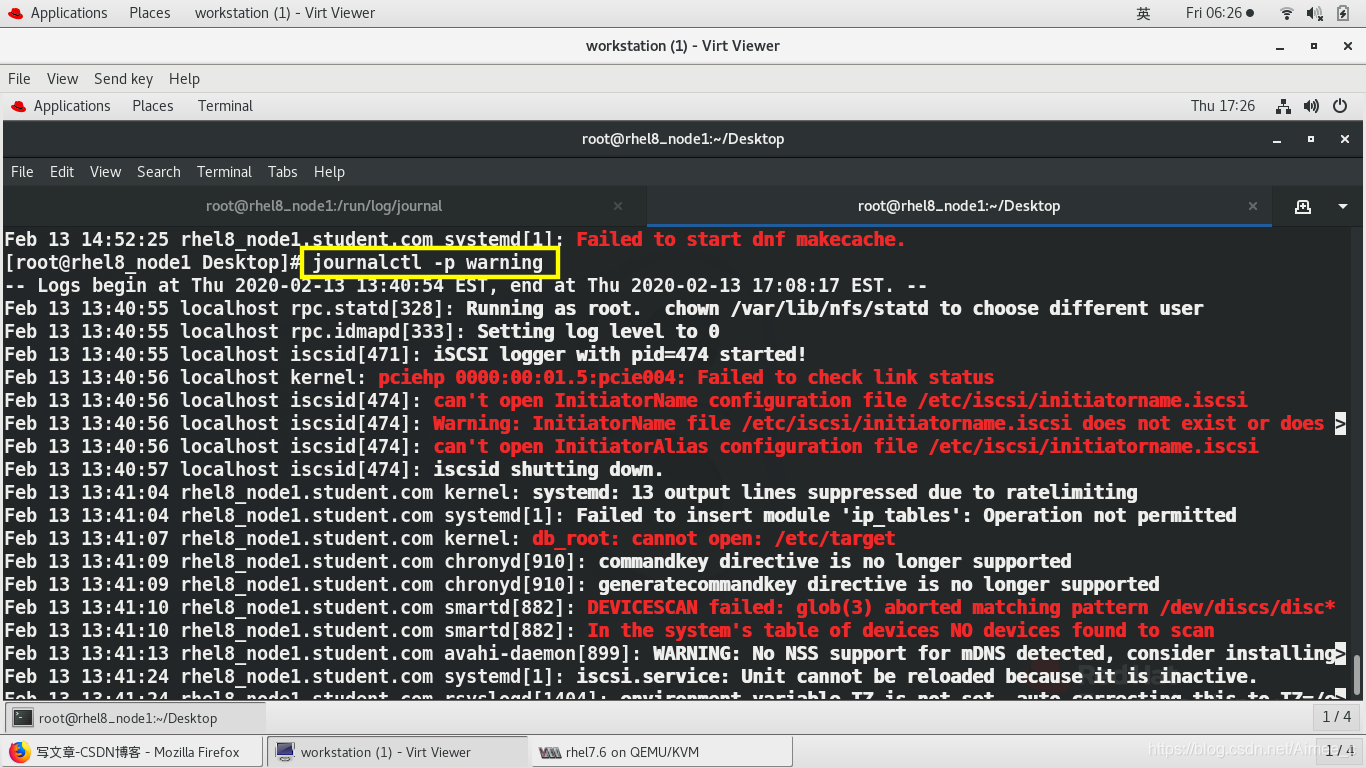Click the Wi-Fi status icon
Screen dimensions: 1366x768
1286,13
